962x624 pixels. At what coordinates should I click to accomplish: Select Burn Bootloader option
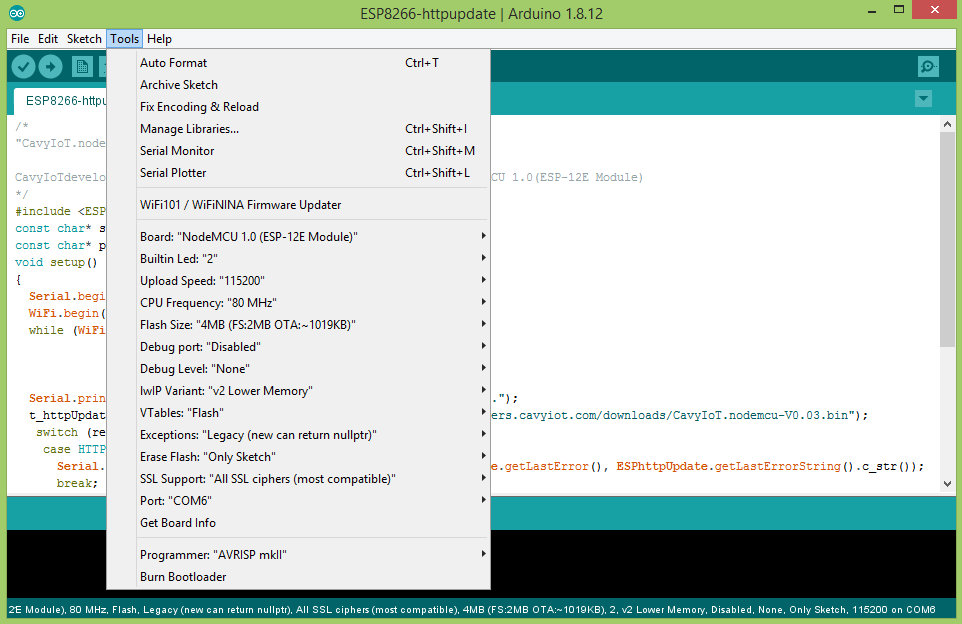183,577
